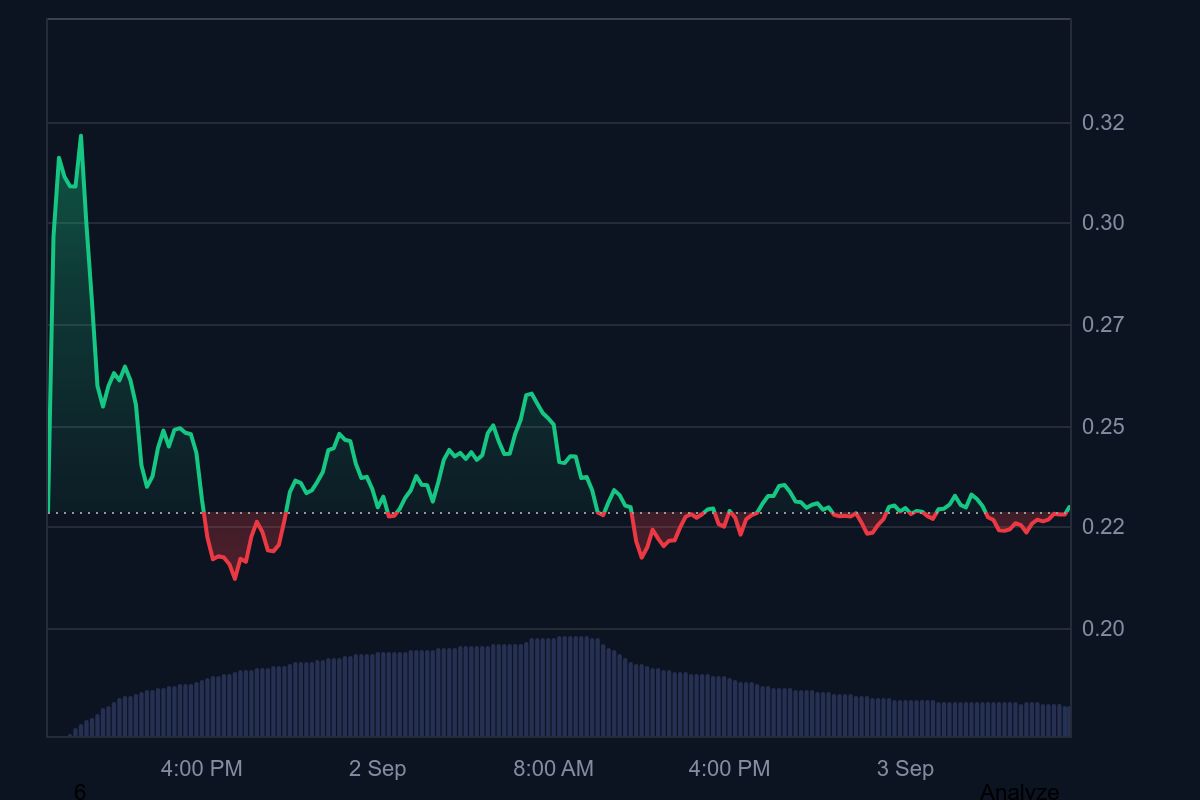
Task: Click the red dip segment after 8:00 AM
Action: pyautogui.click(x=657, y=535)
